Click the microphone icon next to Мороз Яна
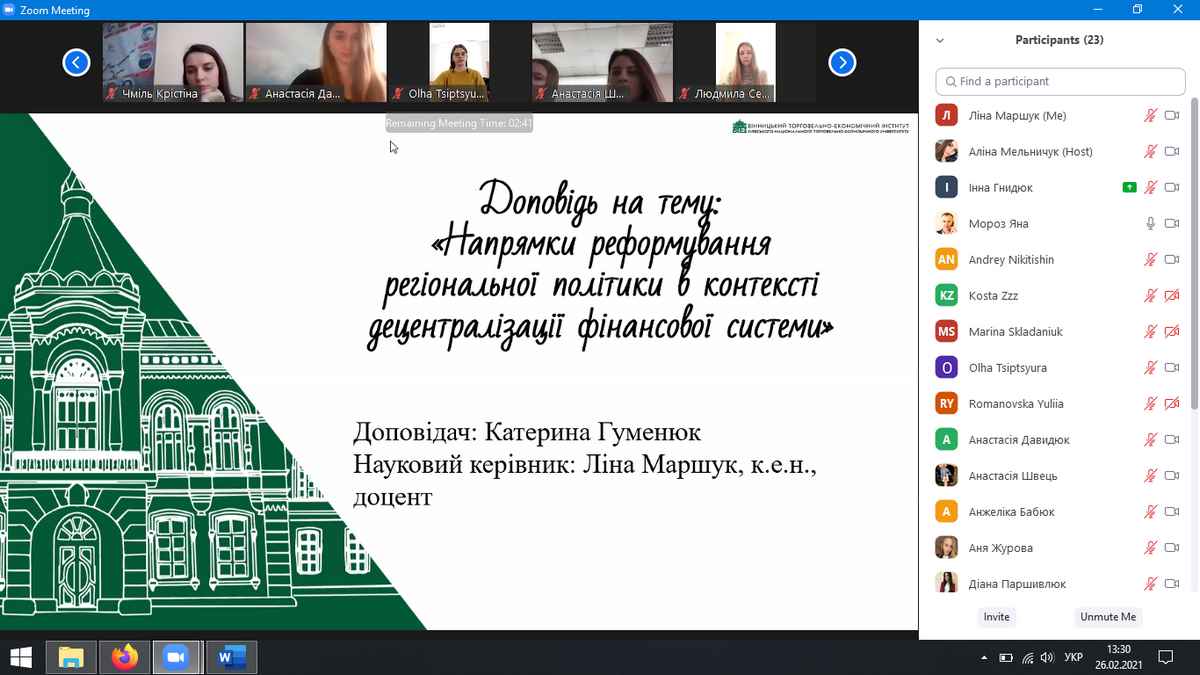The image size is (1200, 675). (x=1150, y=224)
